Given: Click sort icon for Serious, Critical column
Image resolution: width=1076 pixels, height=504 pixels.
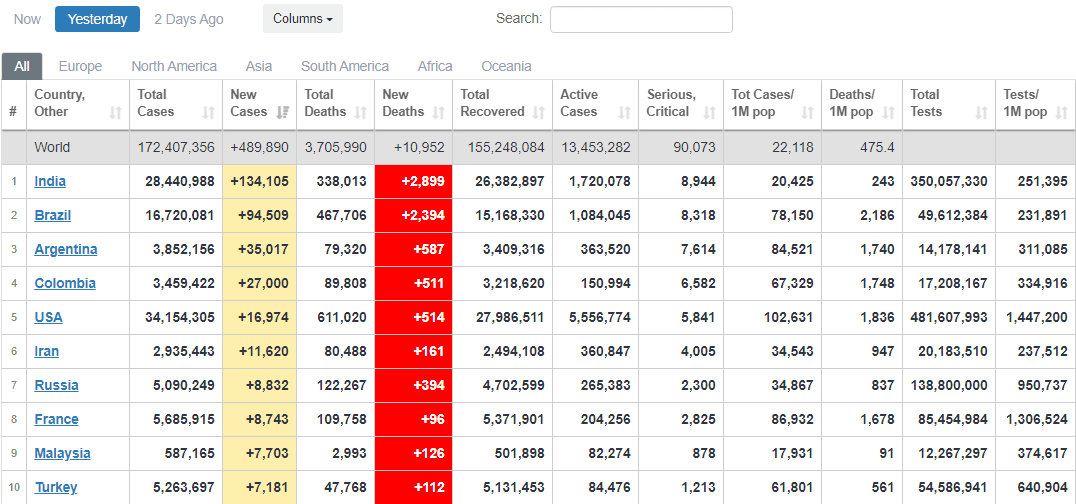Looking at the screenshot, I should click(x=710, y=112).
